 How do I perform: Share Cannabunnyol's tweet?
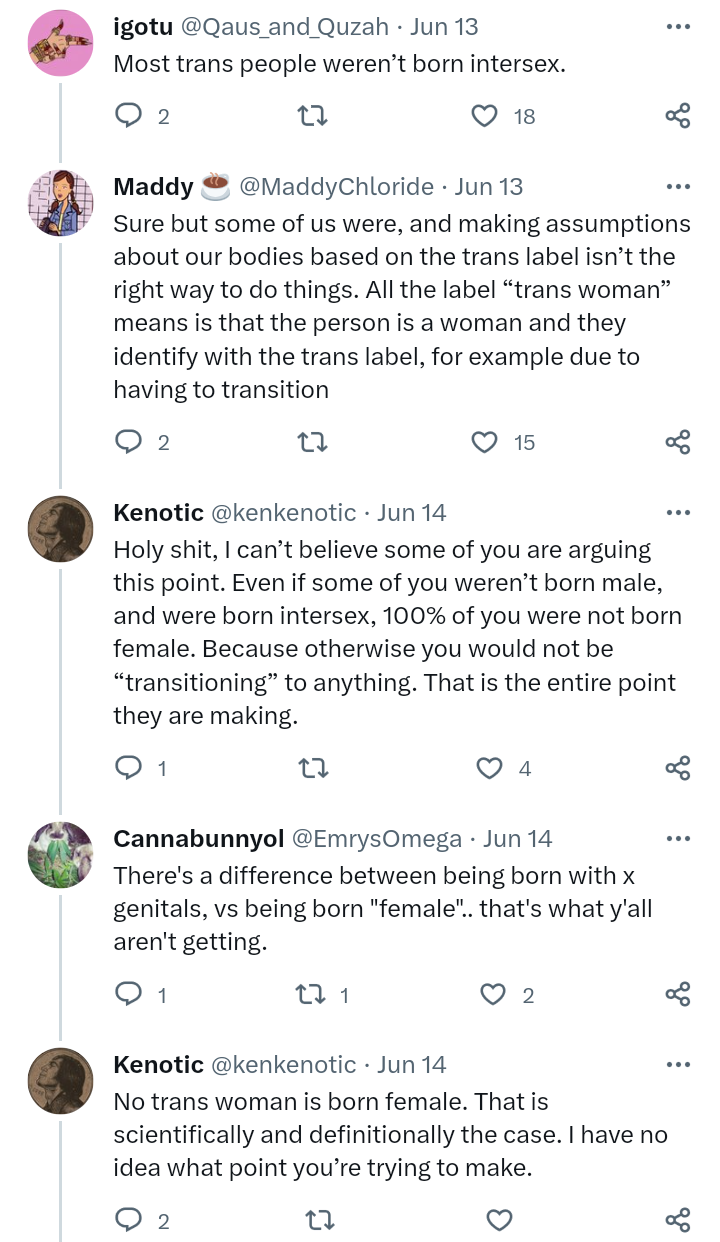[x=678, y=994]
